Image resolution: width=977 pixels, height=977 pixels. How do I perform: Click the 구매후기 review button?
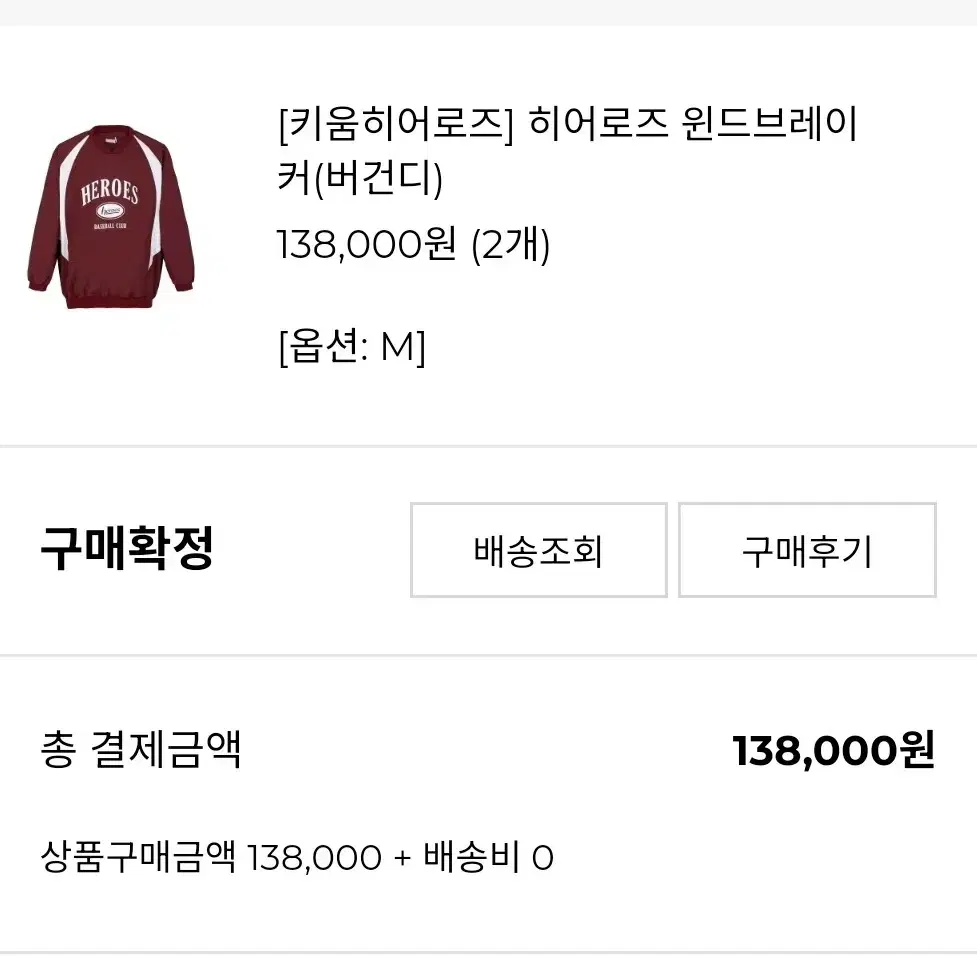(807, 550)
